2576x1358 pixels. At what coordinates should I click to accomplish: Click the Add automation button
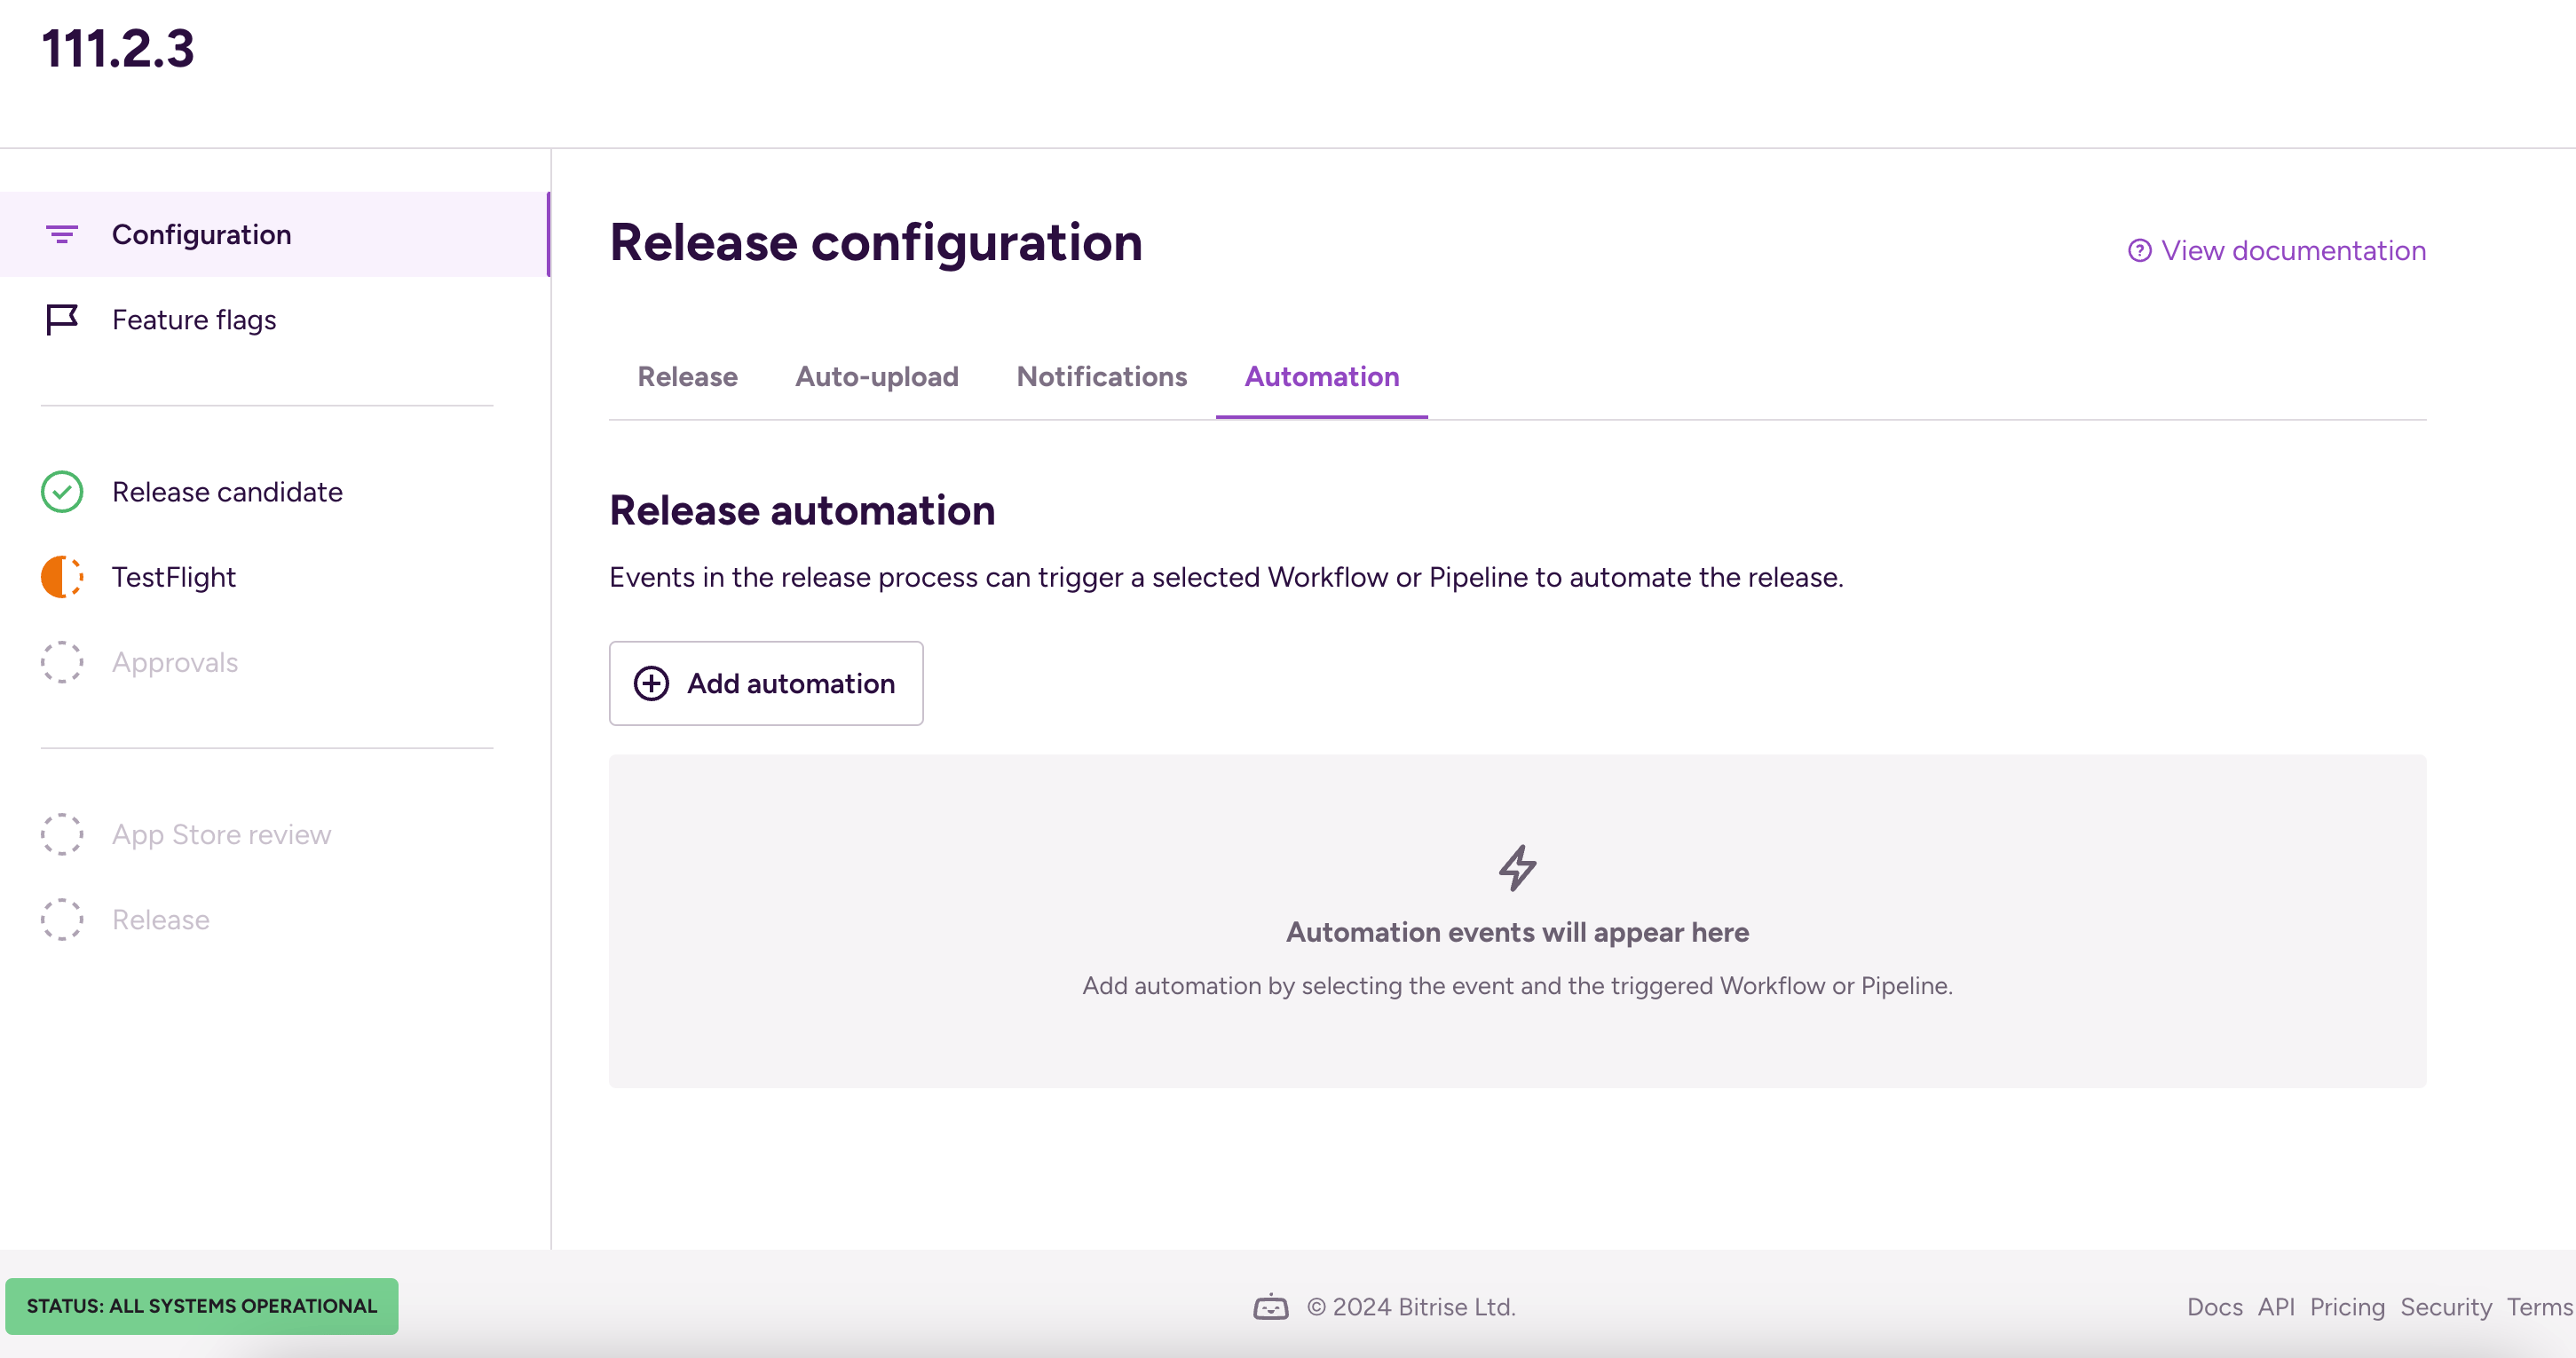pyautogui.click(x=766, y=683)
